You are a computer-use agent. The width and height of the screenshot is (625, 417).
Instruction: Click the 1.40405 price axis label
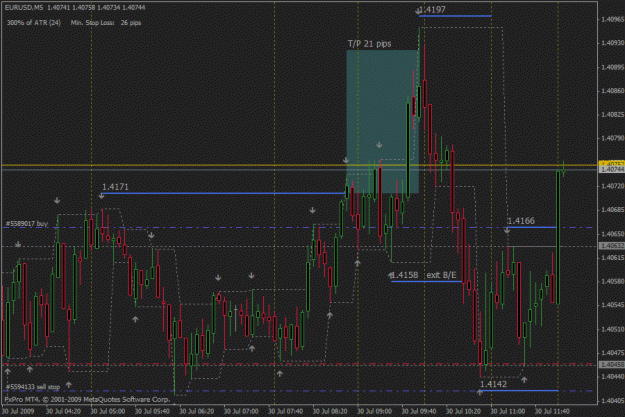[613, 401]
